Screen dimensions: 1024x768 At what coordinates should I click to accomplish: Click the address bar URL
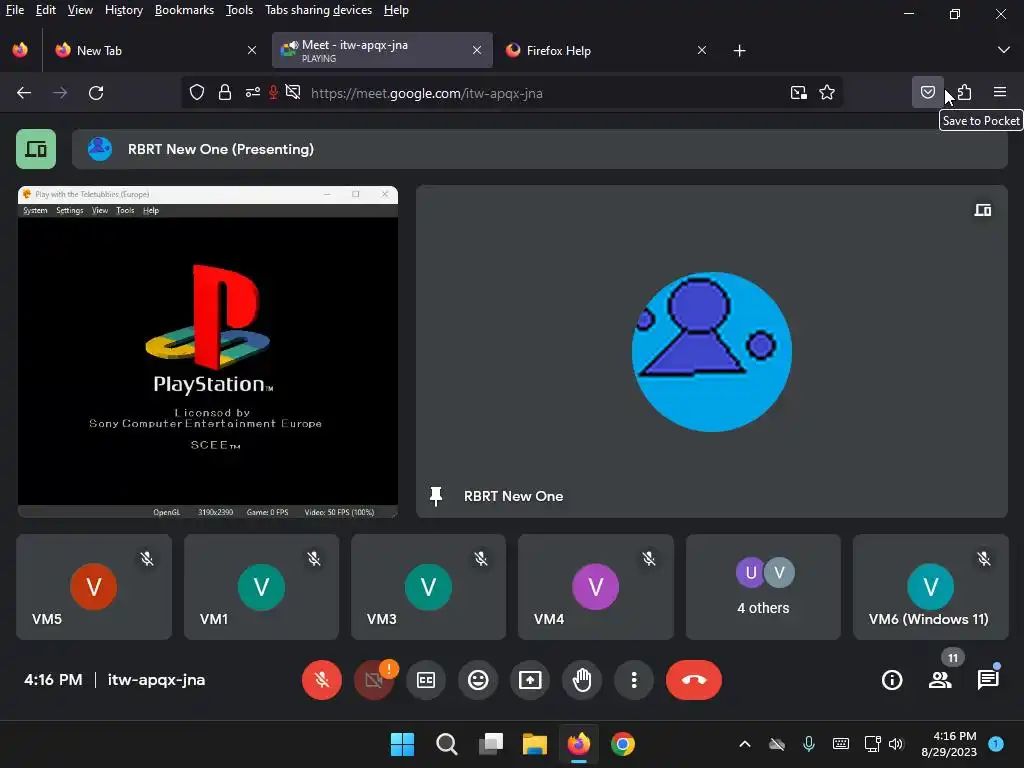[x=426, y=93]
